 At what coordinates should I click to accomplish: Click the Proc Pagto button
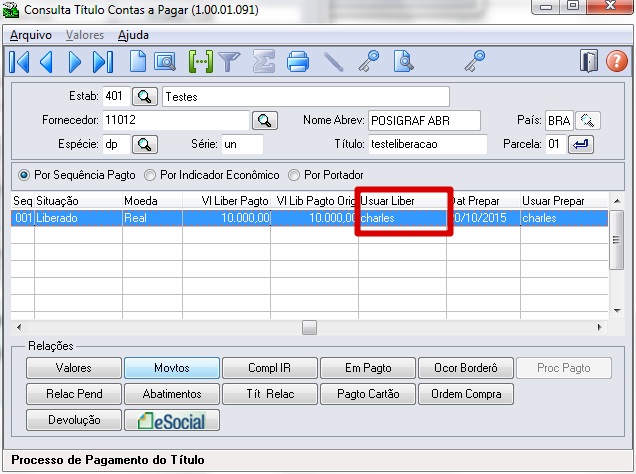point(564,368)
